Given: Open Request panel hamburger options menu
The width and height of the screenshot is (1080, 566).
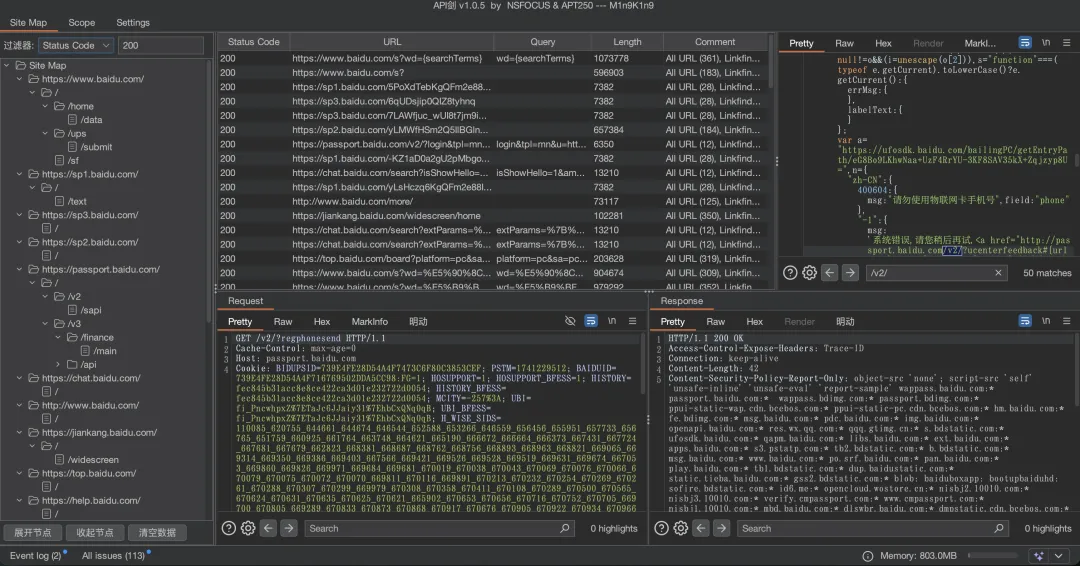Looking at the screenshot, I should click(632, 321).
